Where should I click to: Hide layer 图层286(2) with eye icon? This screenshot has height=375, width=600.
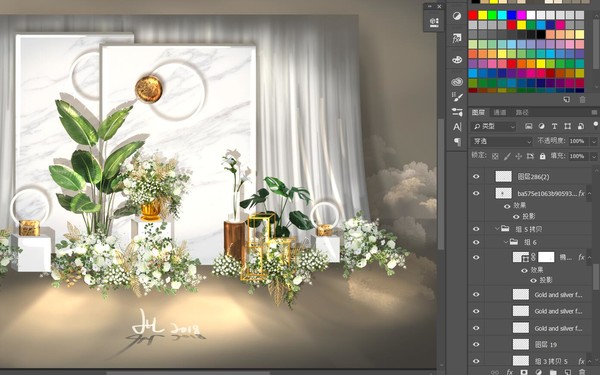476,176
